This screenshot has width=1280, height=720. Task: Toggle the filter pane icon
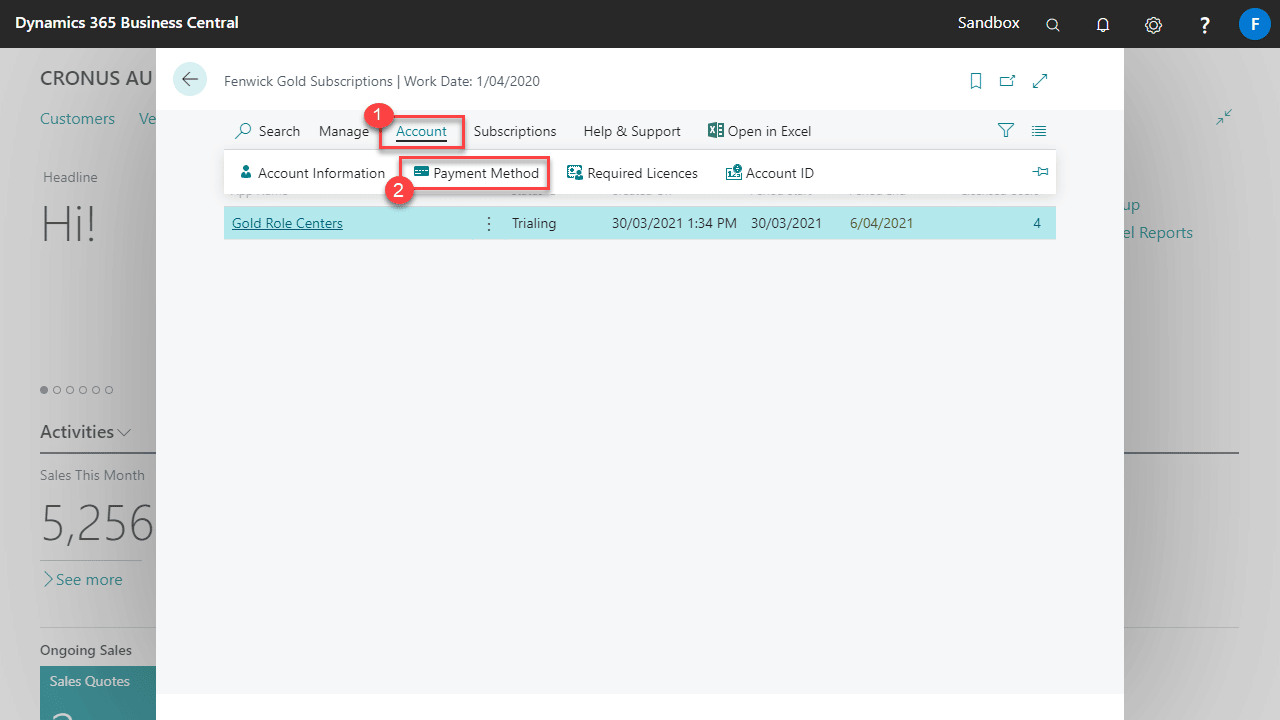[1006, 131]
